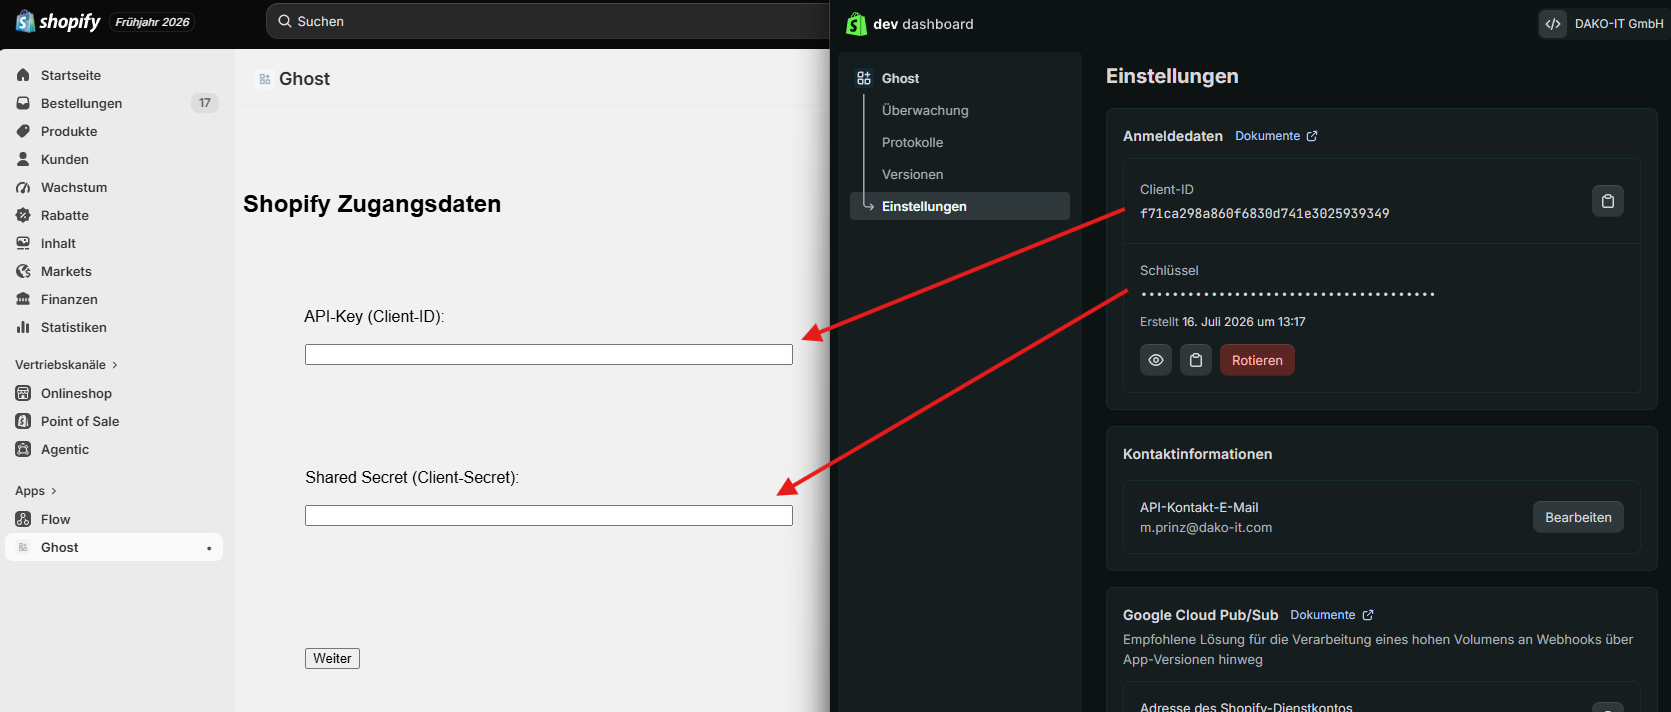1671x712 pixels.
Task: Click the Shopify logo in the admin header
Action: click(x=58, y=21)
